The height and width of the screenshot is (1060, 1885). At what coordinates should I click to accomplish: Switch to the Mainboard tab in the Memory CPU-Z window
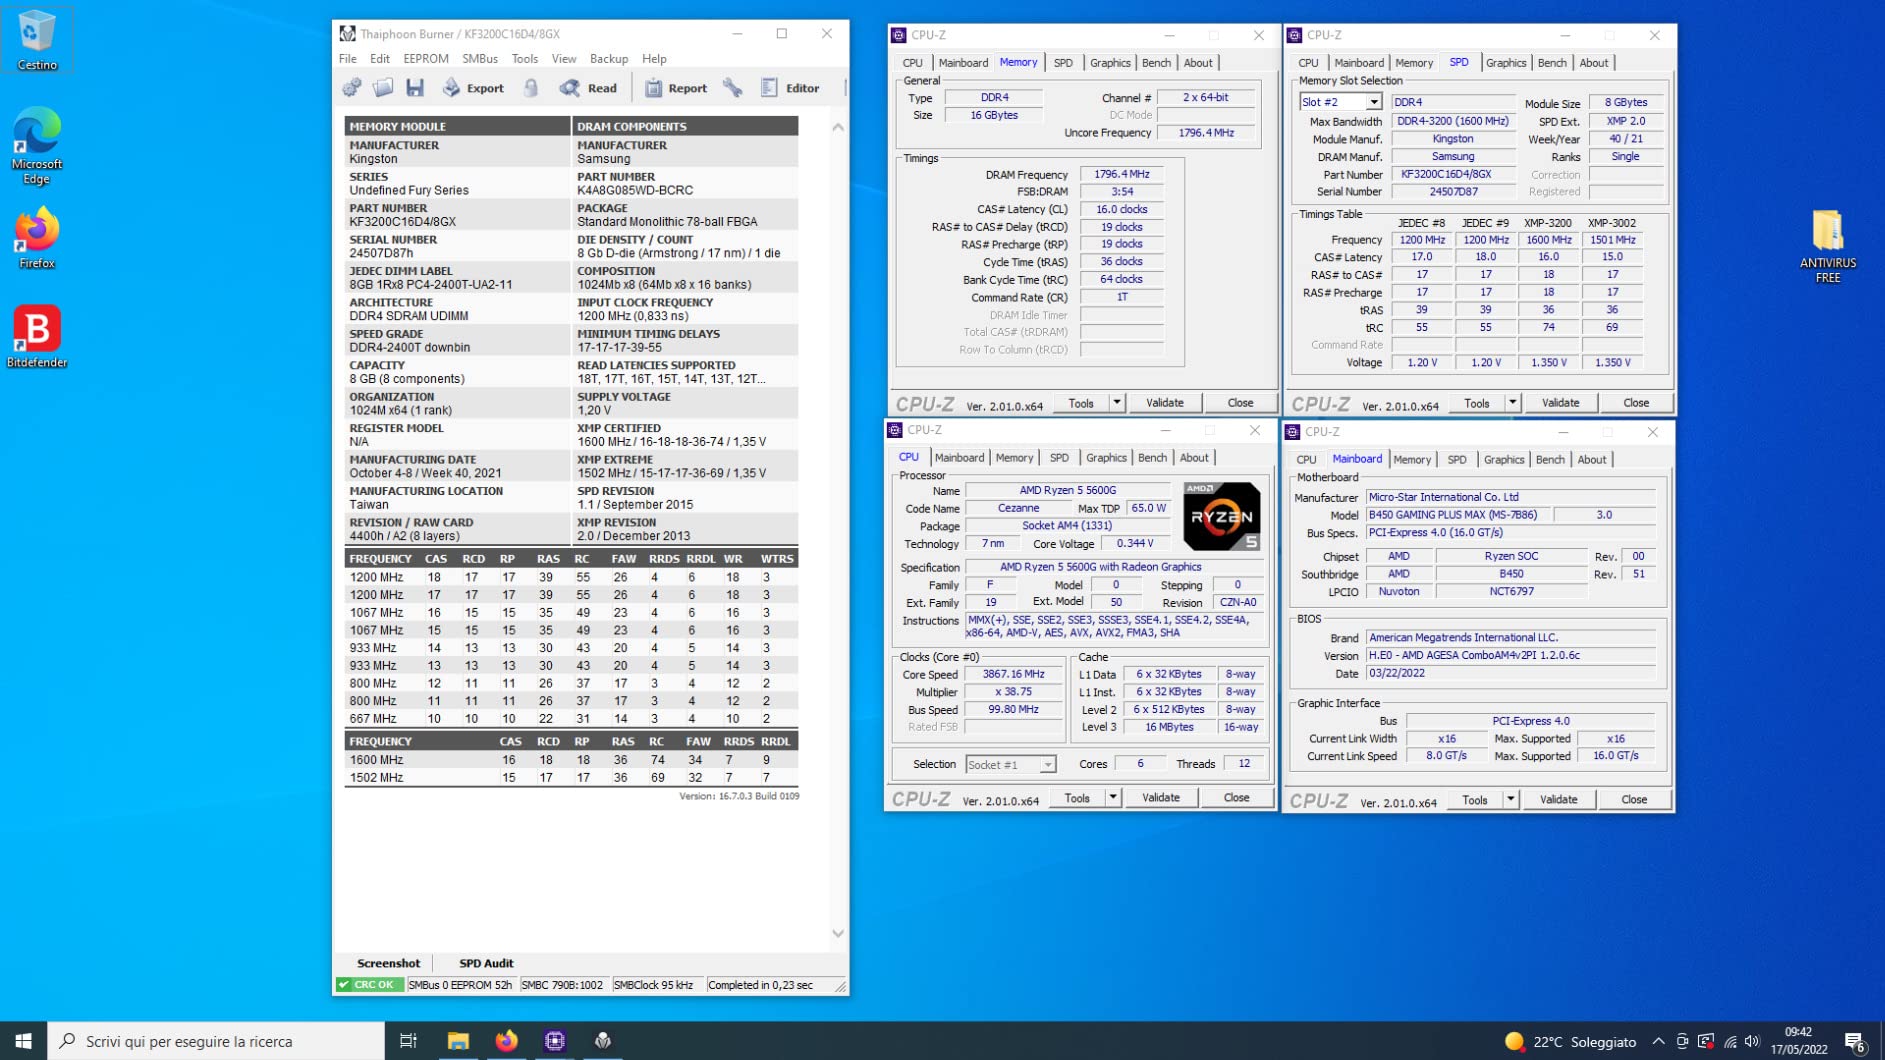(x=963, y=63)
